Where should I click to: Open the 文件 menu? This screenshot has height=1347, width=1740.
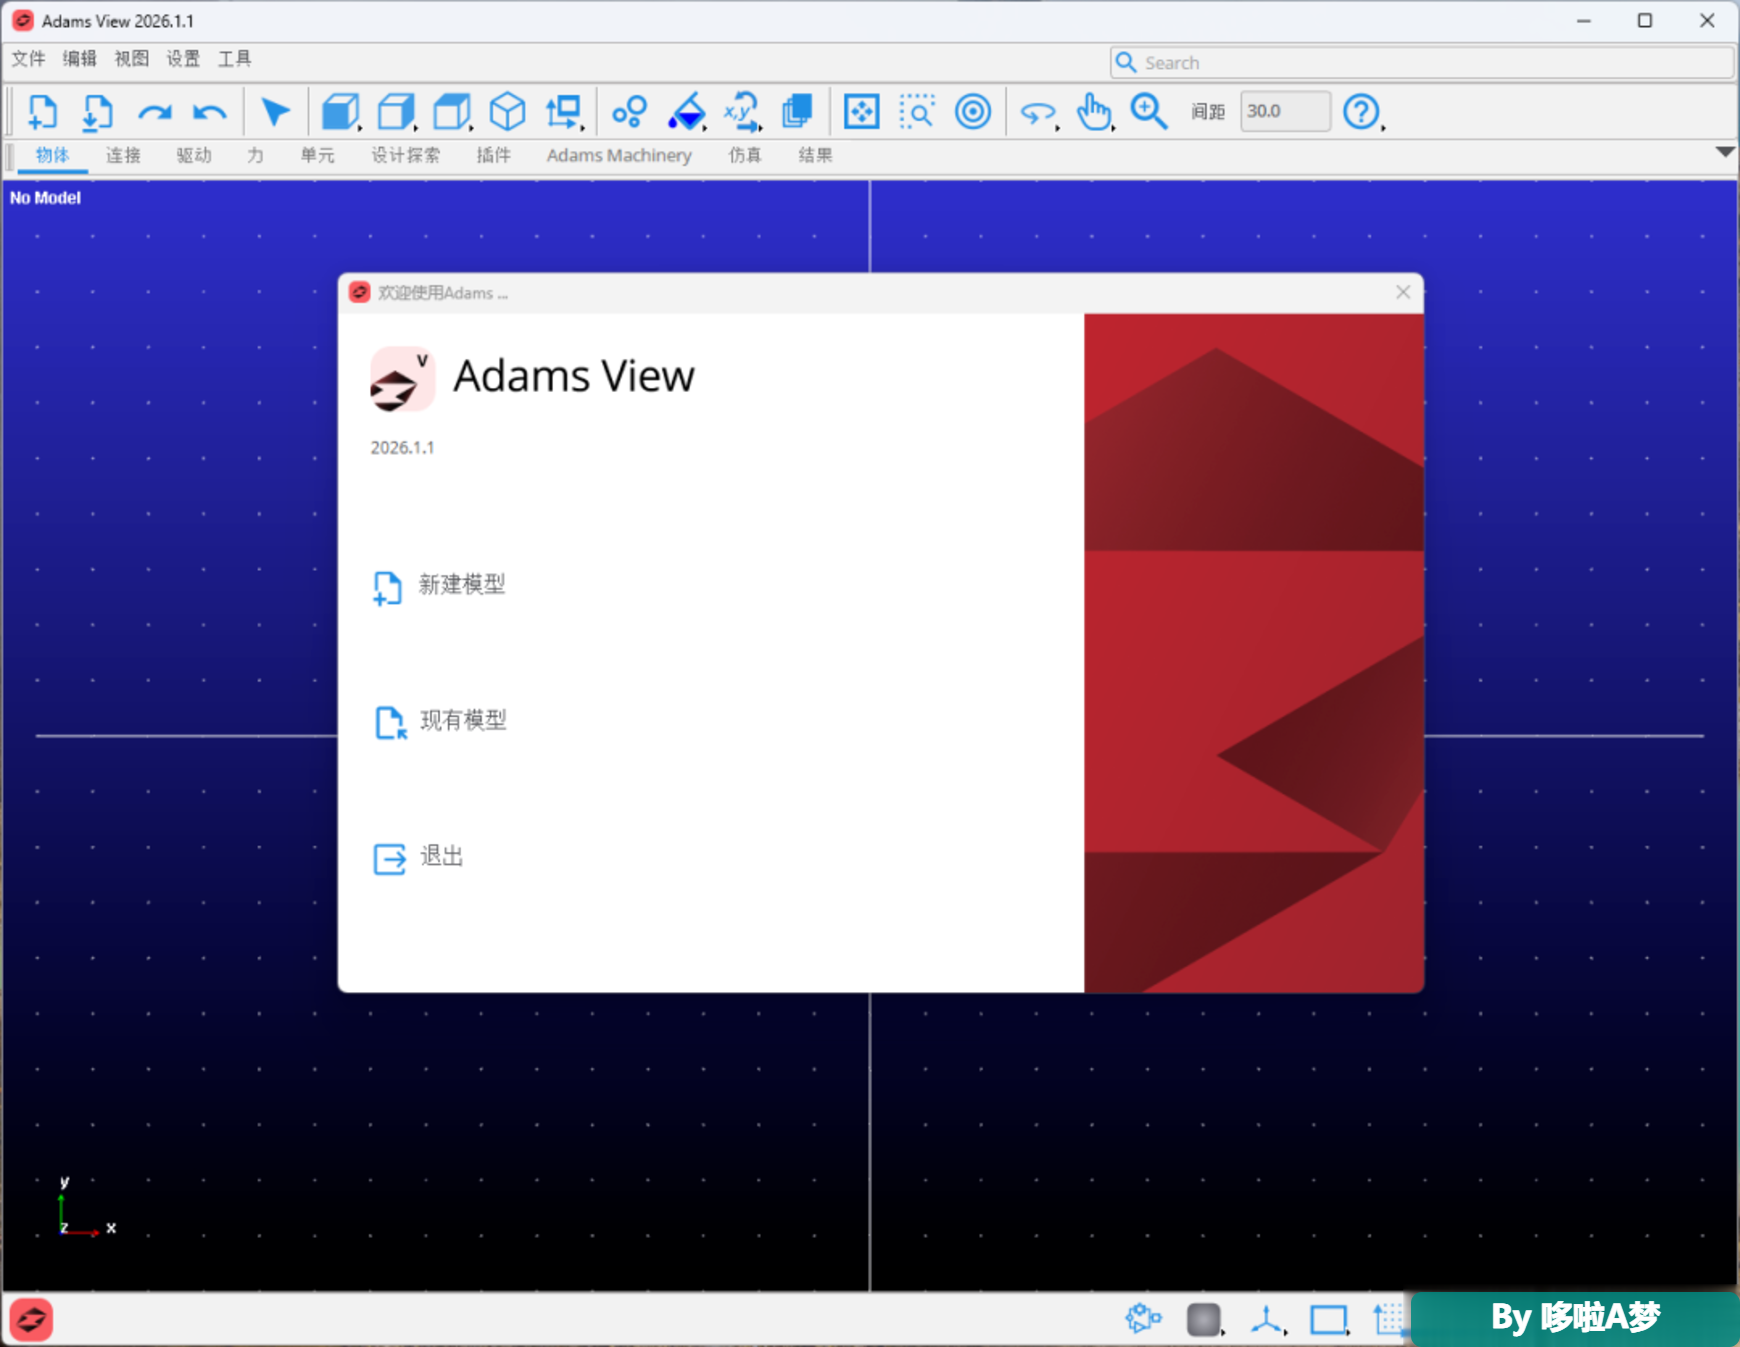28,59
